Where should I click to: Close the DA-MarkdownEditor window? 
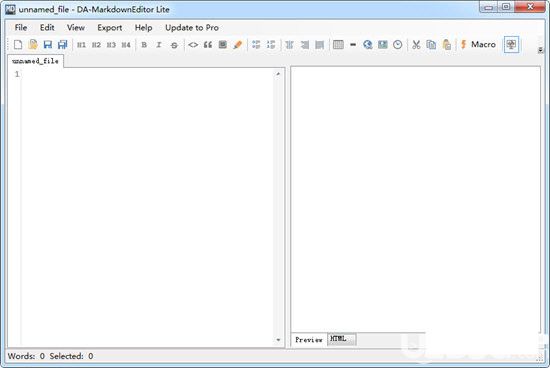coord(530,7)
